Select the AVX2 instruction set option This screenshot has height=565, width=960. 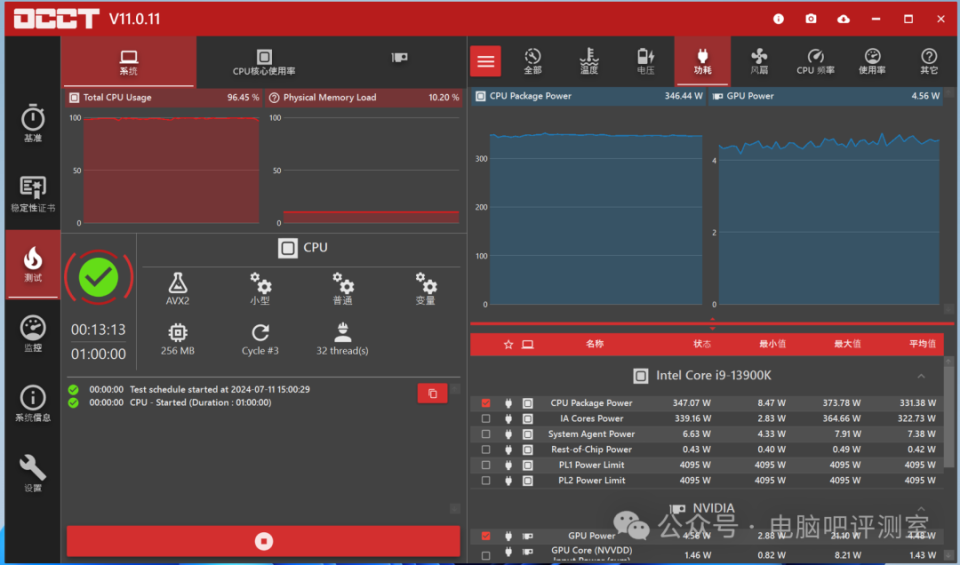click(178, 289)
